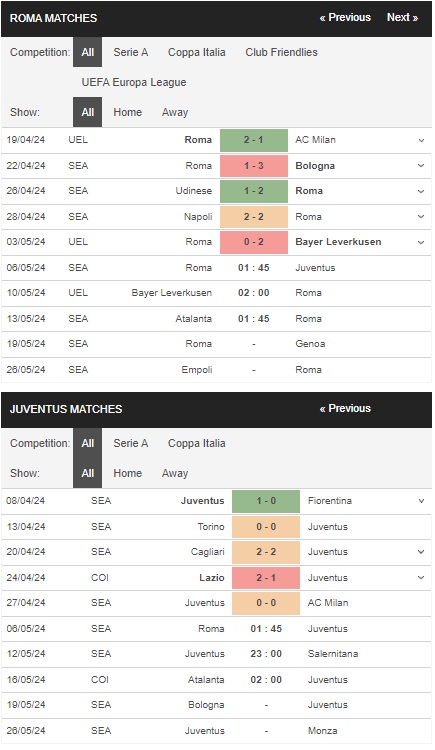
Task: Expand the Roma vs Bayer Leverkusen row
Action: pos(421,242)
